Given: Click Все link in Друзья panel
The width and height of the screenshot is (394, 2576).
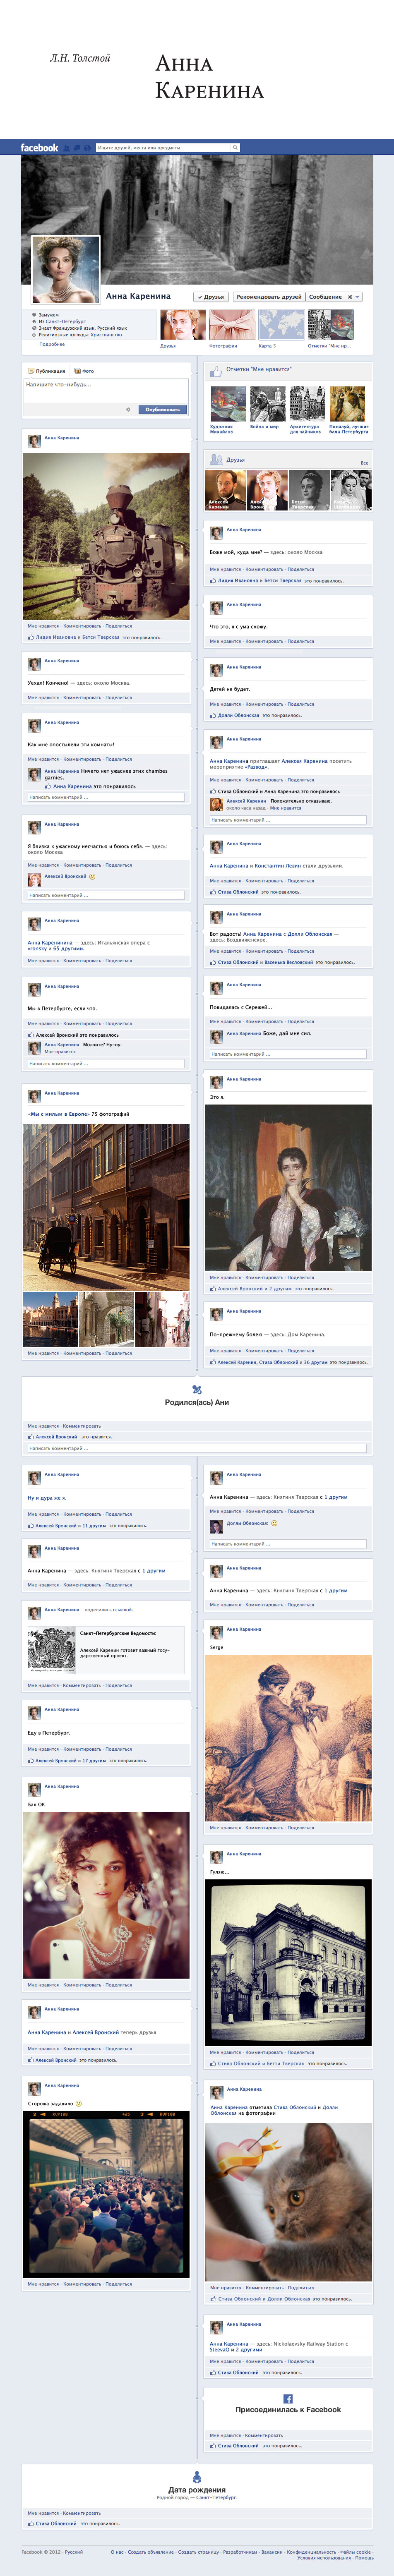Looking at the screenshot, I should tap(364, 463).
